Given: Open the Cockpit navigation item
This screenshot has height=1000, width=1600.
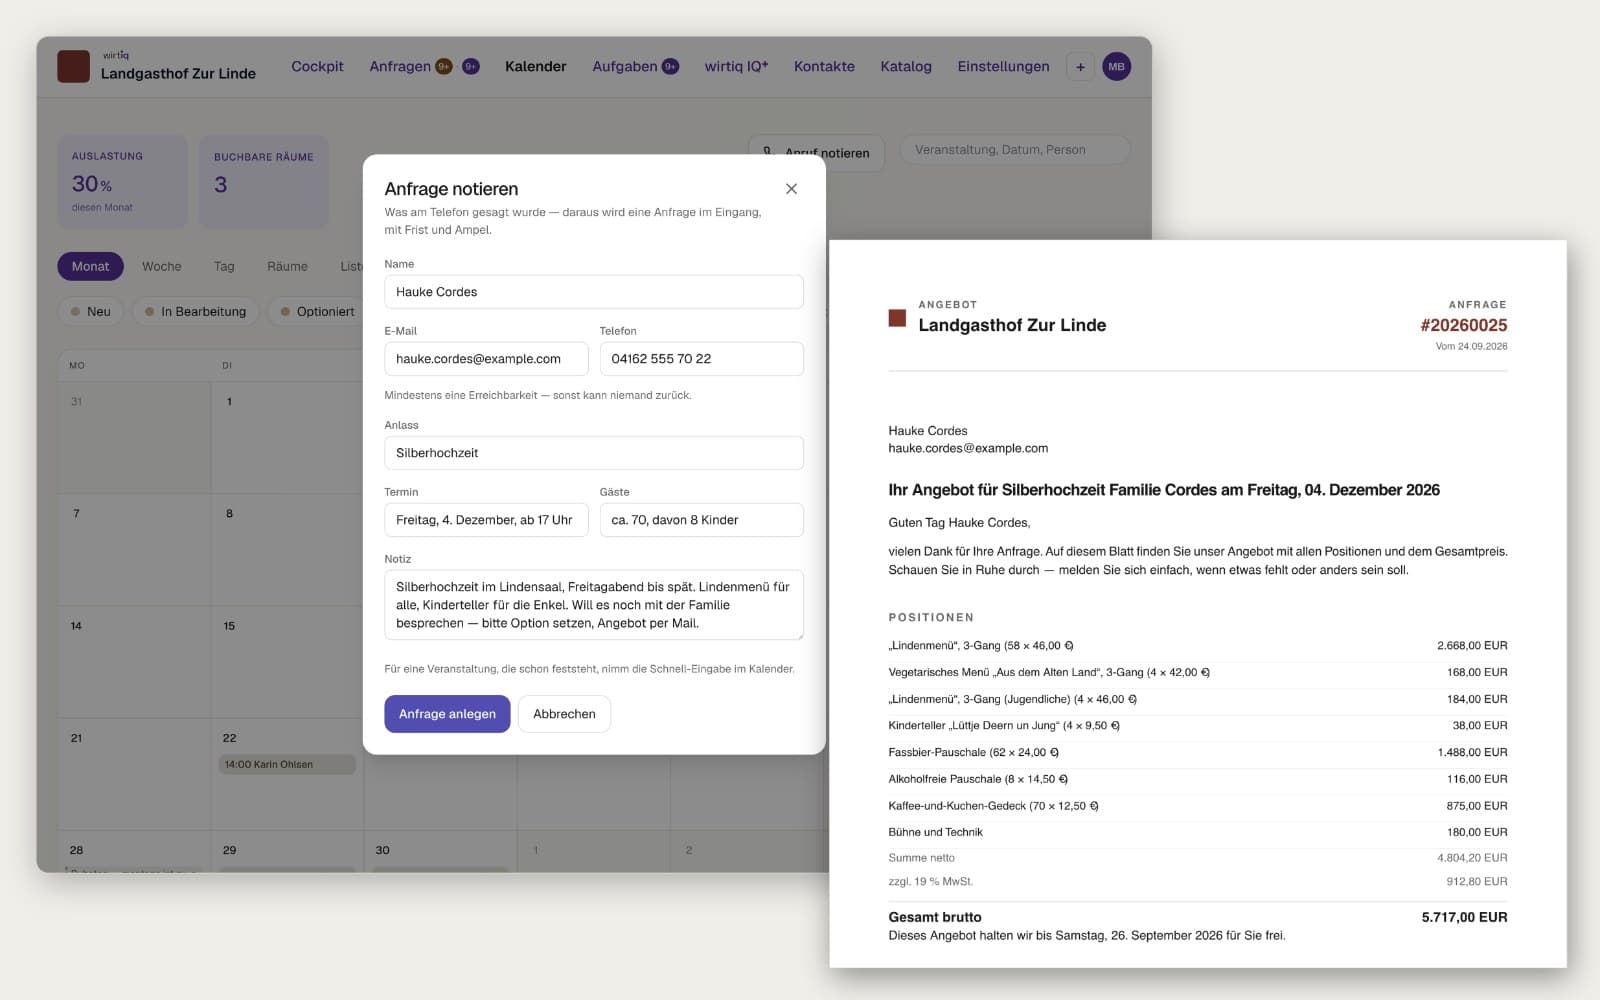Looking at the screenshot, I should 317,67.
